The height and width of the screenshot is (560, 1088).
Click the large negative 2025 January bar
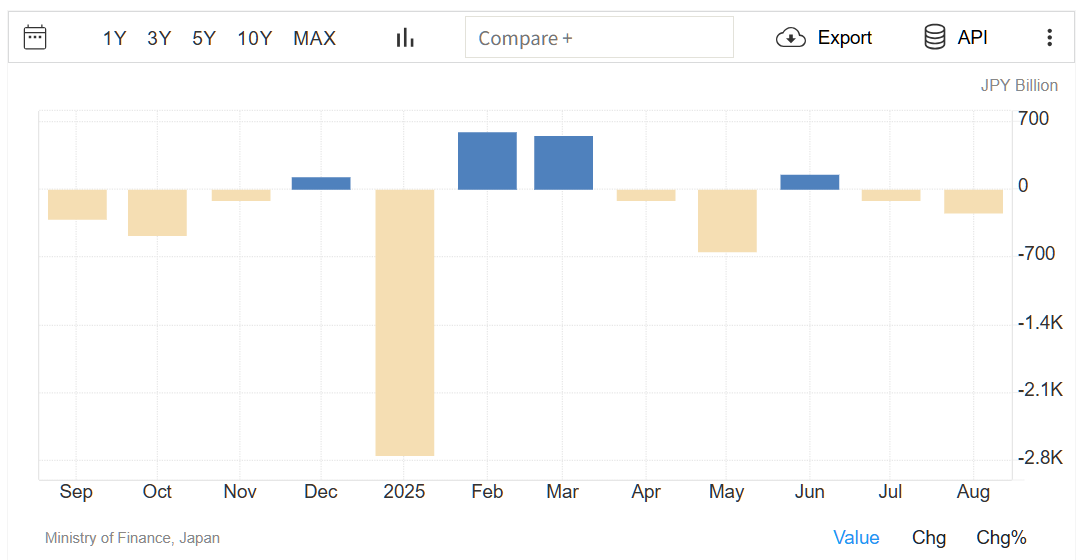click(405, 322)
